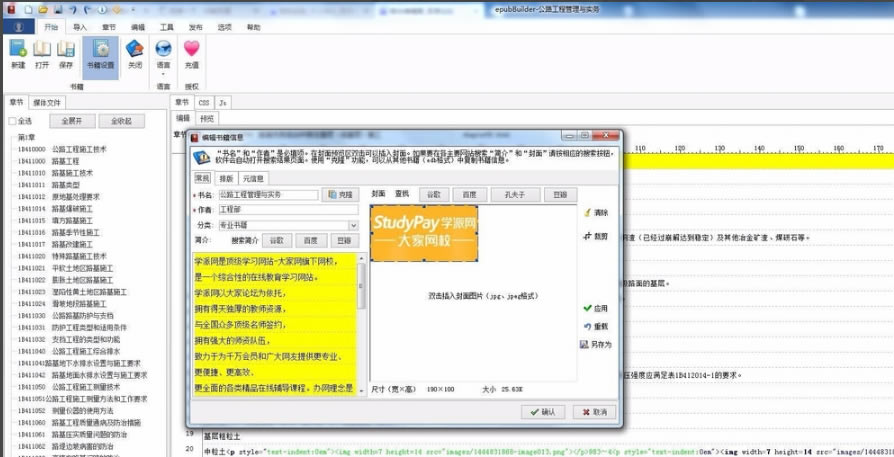Click Google (谷歌) in the Search Intro (搜索简介) row
Image resolution: width=894 pixels, height=457 pixels.
tap(277, 240)
